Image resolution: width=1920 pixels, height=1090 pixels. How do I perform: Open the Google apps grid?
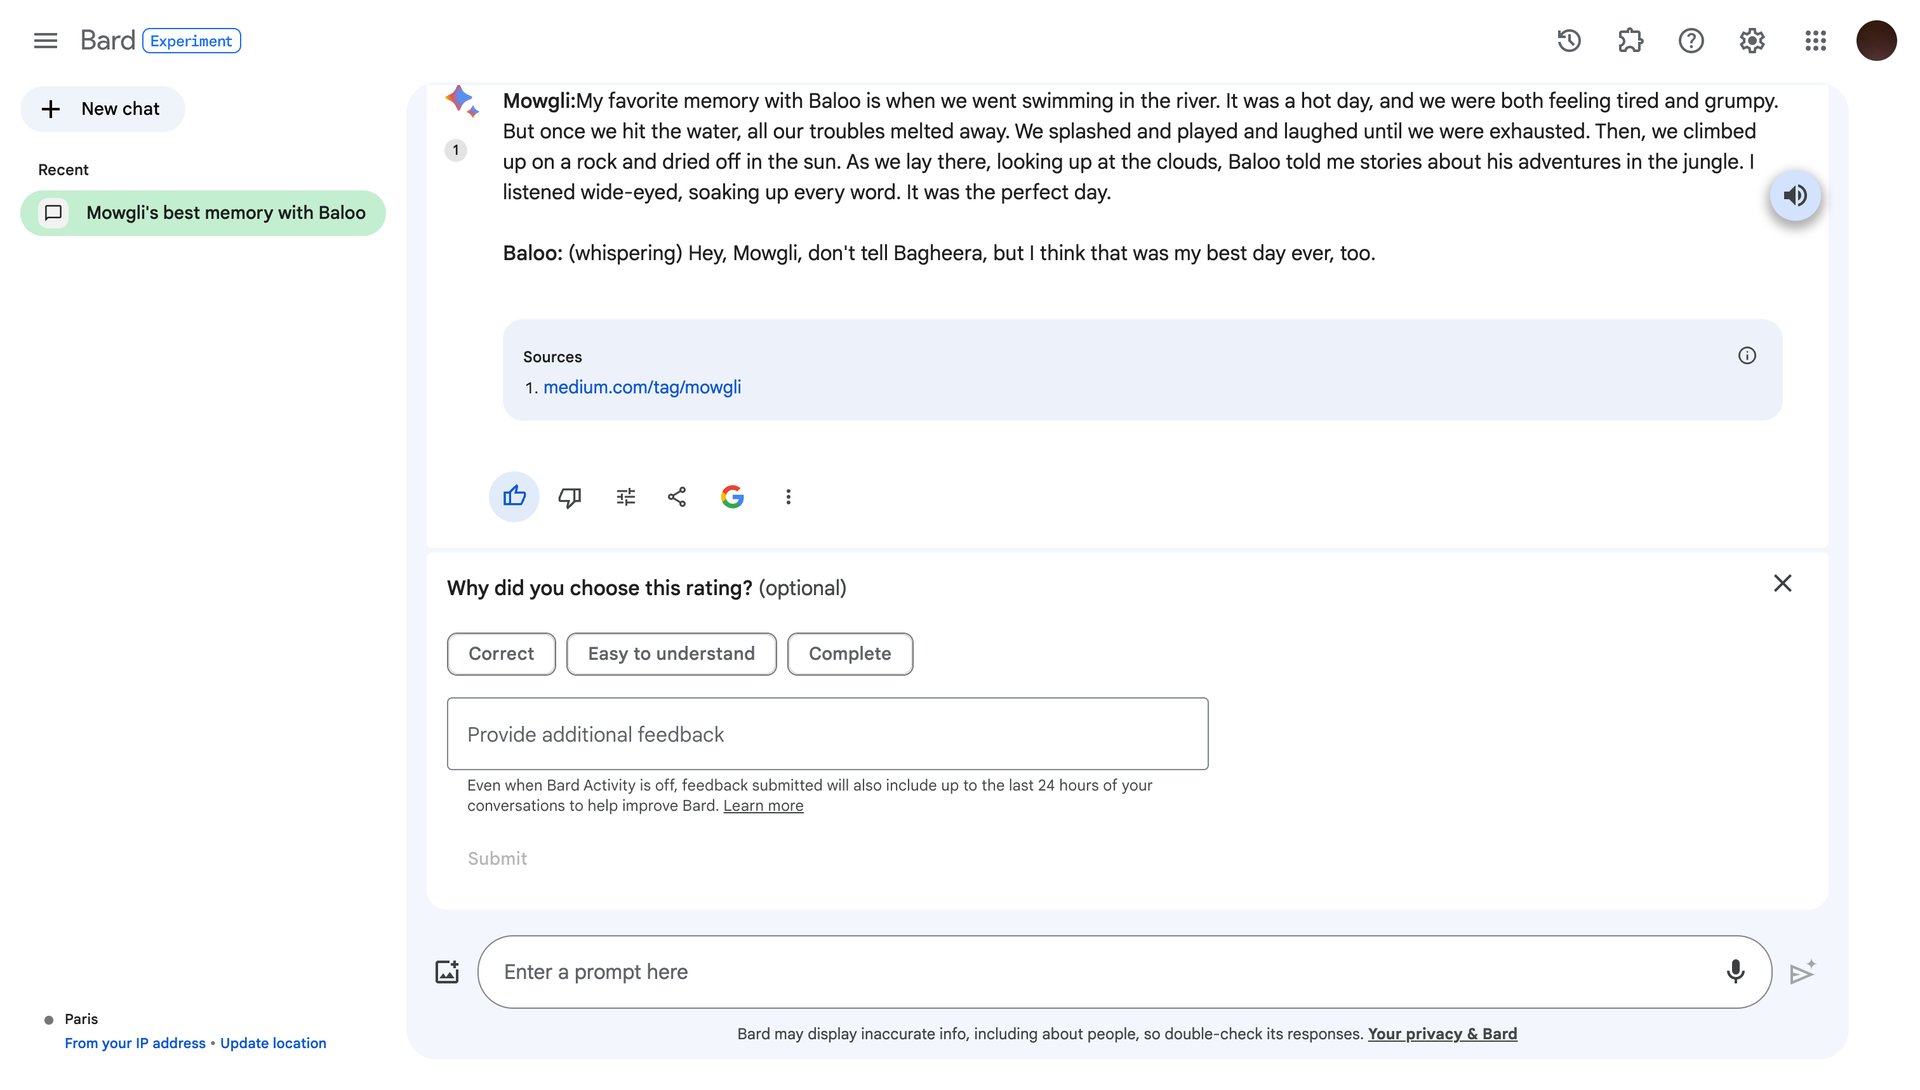point(1815,41)
